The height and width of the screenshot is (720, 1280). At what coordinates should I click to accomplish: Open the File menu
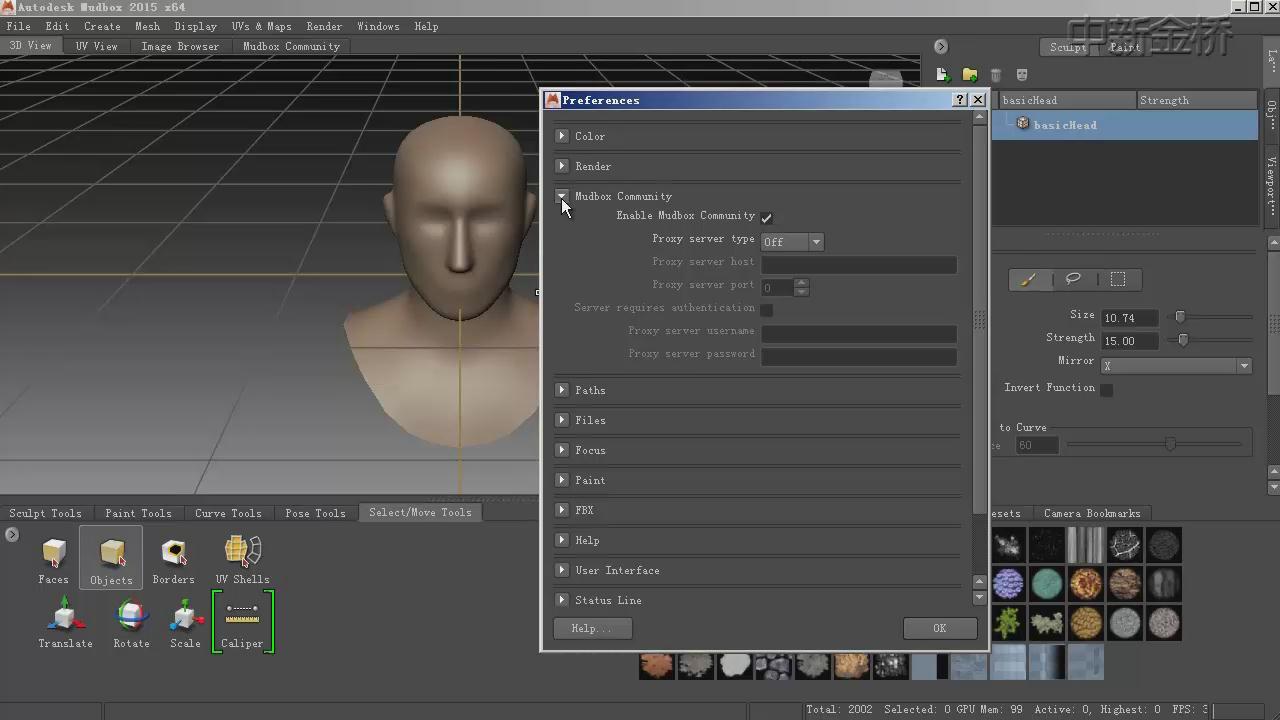18,26
